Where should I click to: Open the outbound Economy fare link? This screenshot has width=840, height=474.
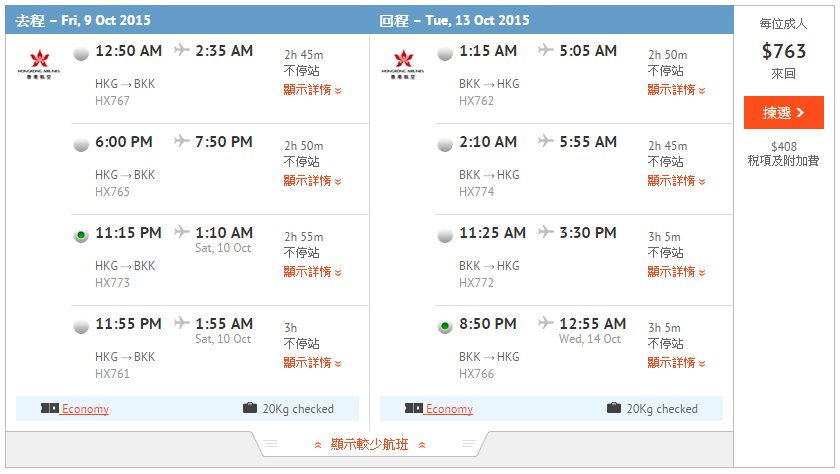[85, 409]
